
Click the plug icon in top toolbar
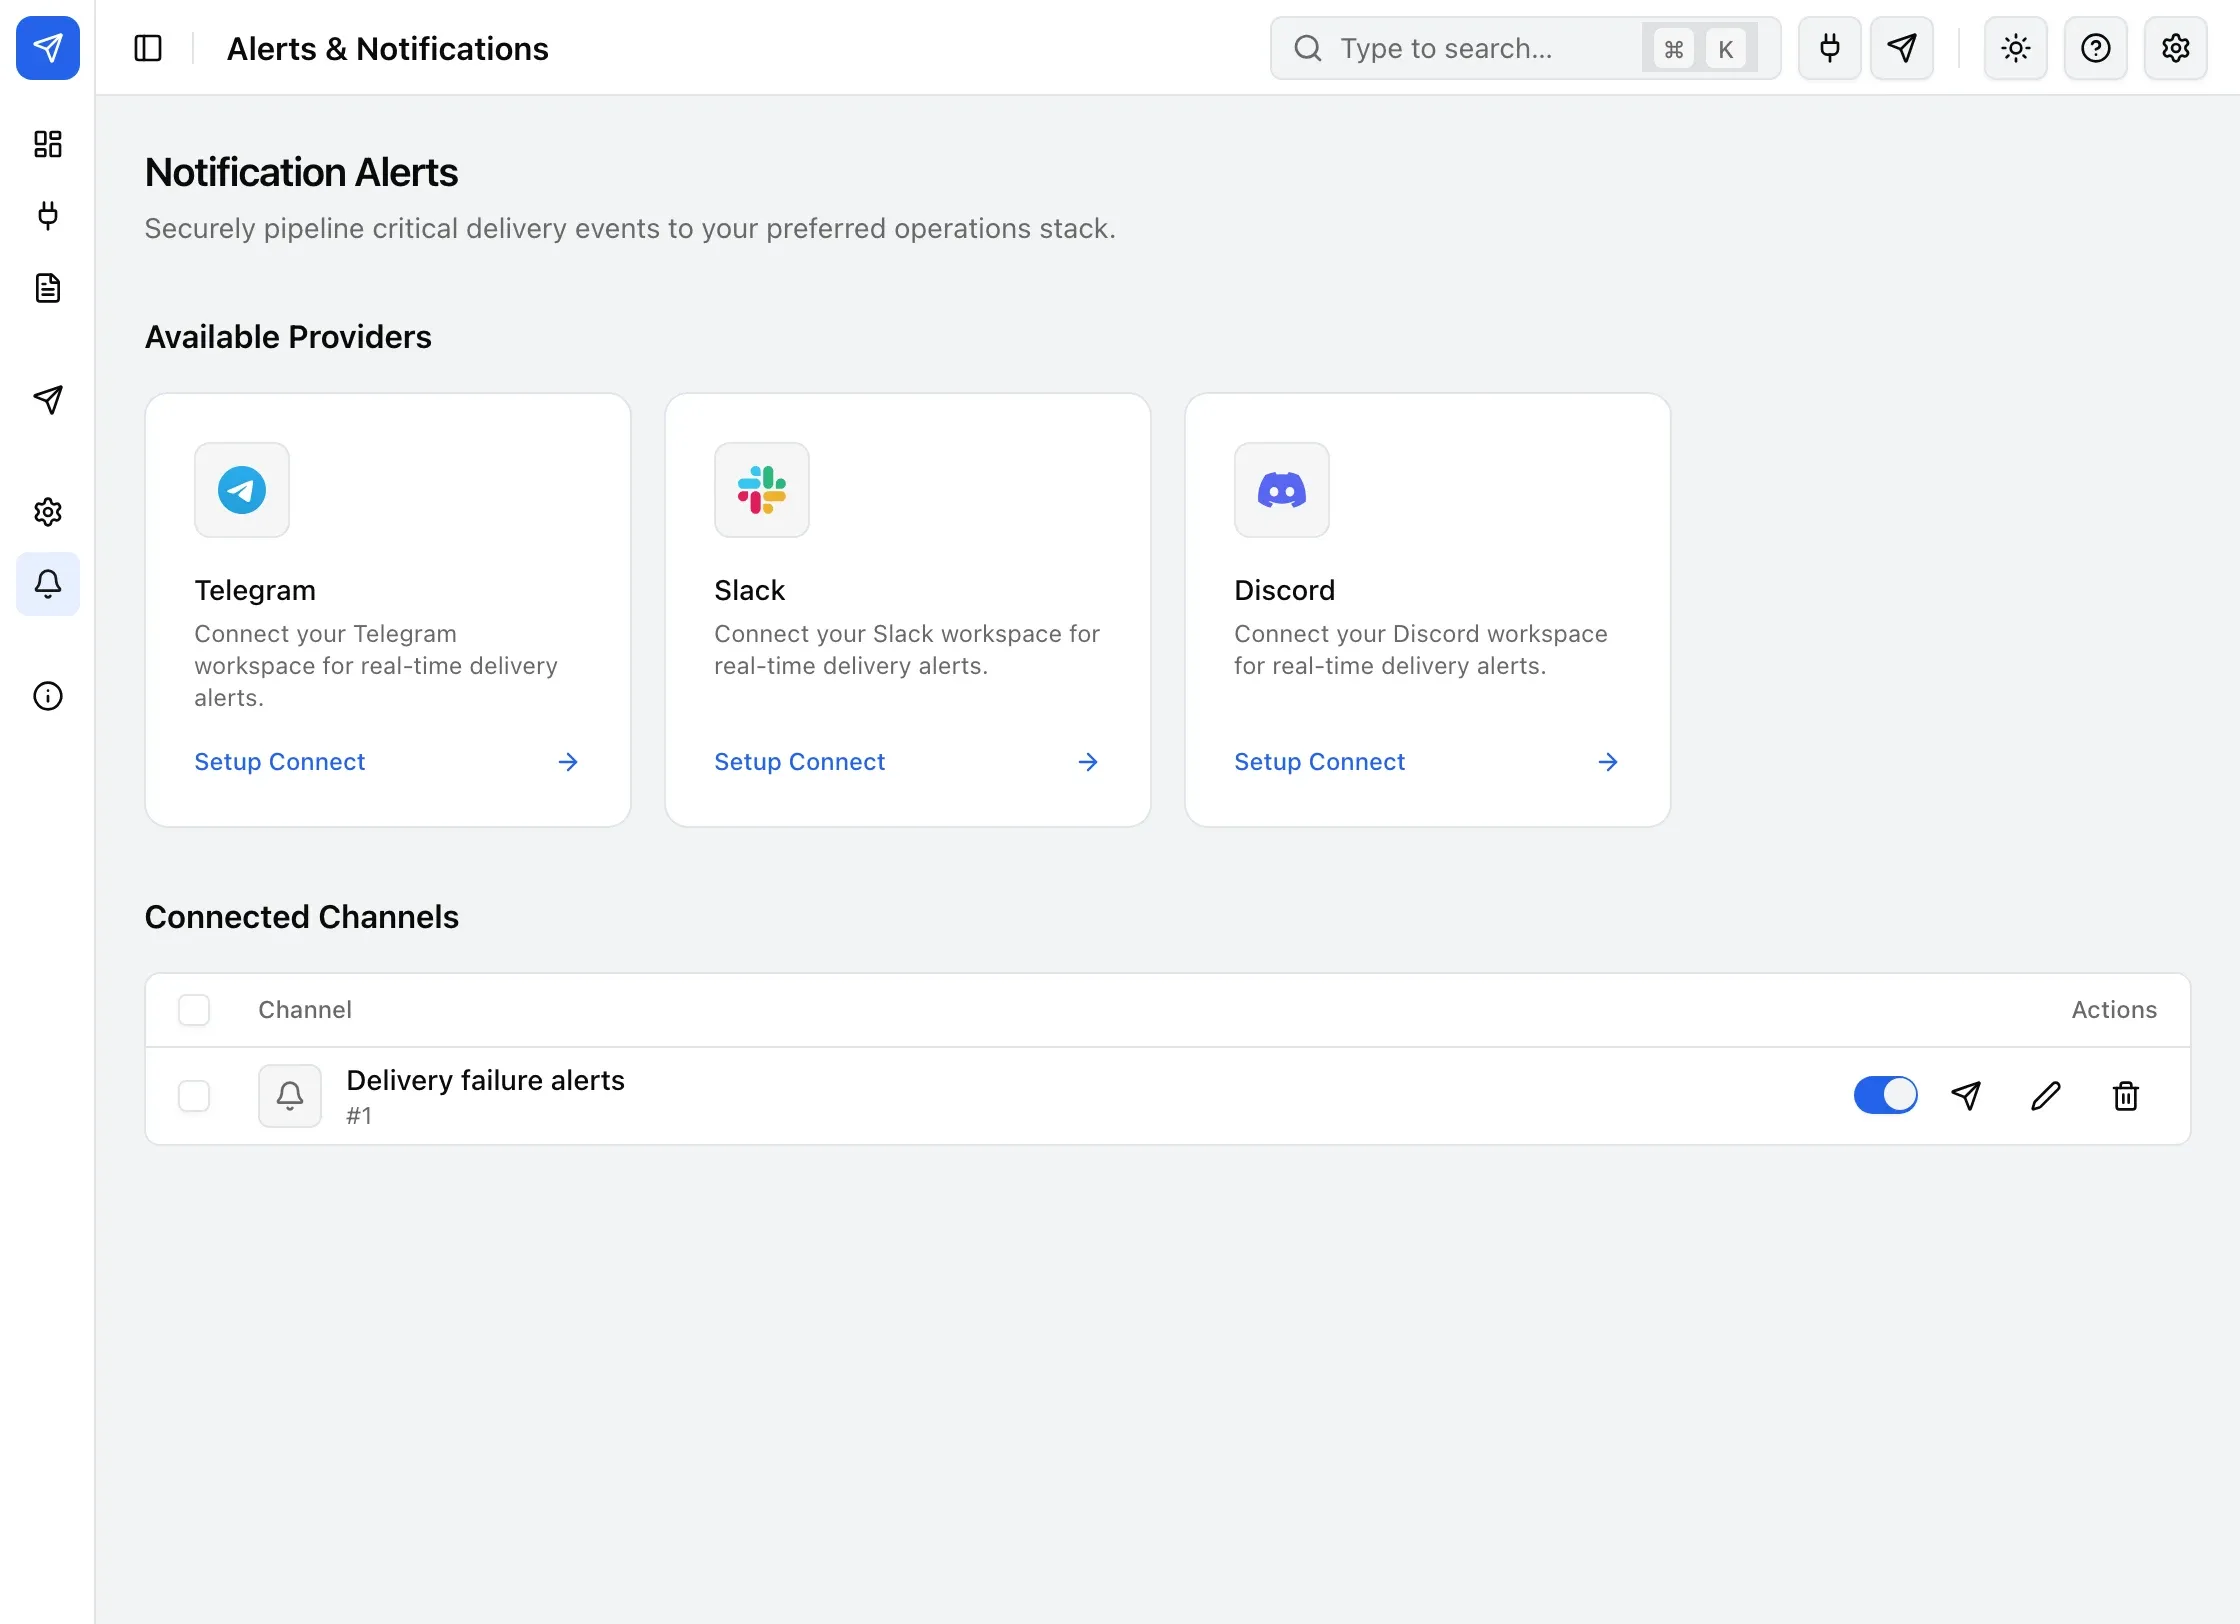pyautogui.click(x=1830, y=48)
